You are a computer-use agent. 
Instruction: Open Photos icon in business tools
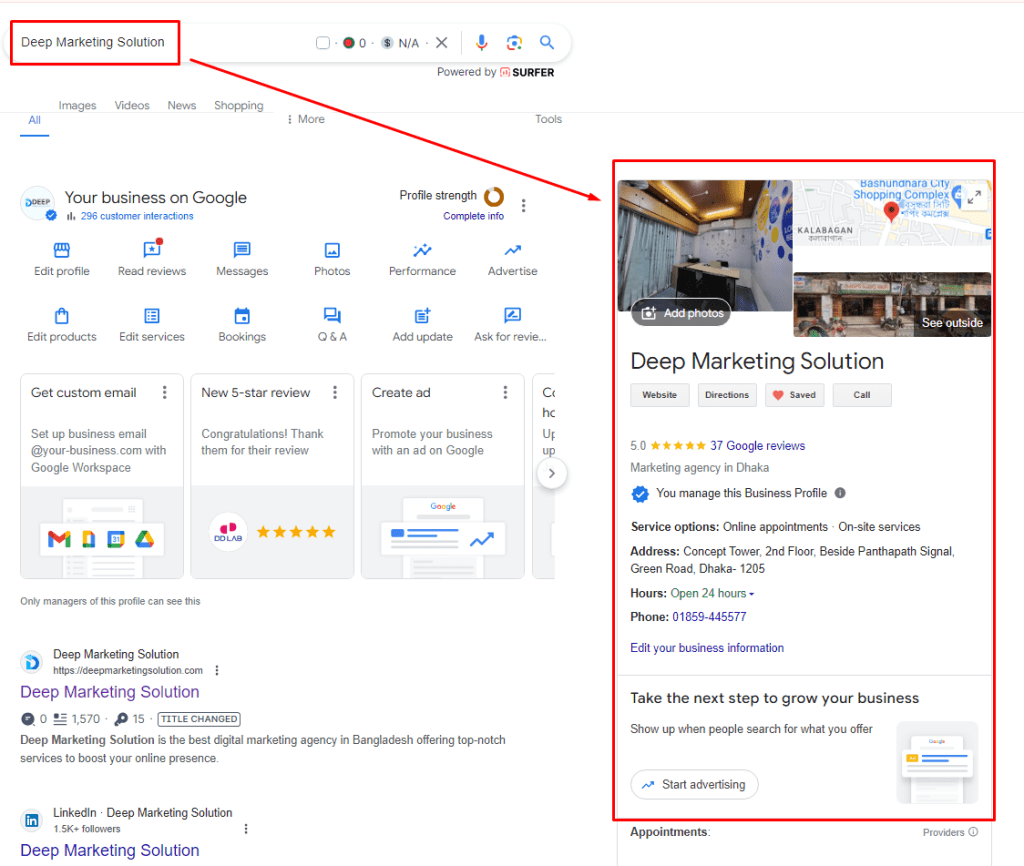332,250
